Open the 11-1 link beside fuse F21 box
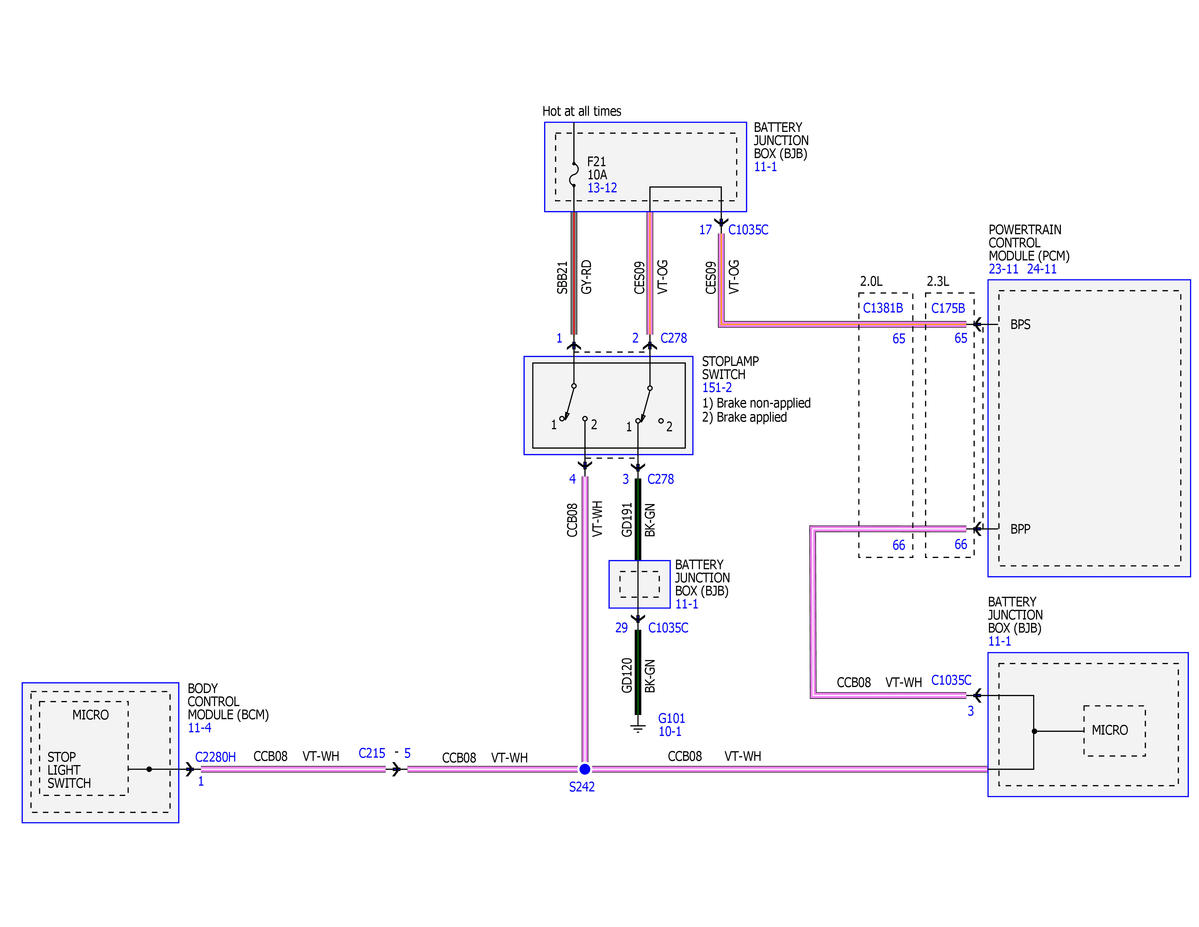1199x927 pixels. [x=765, y=167]
